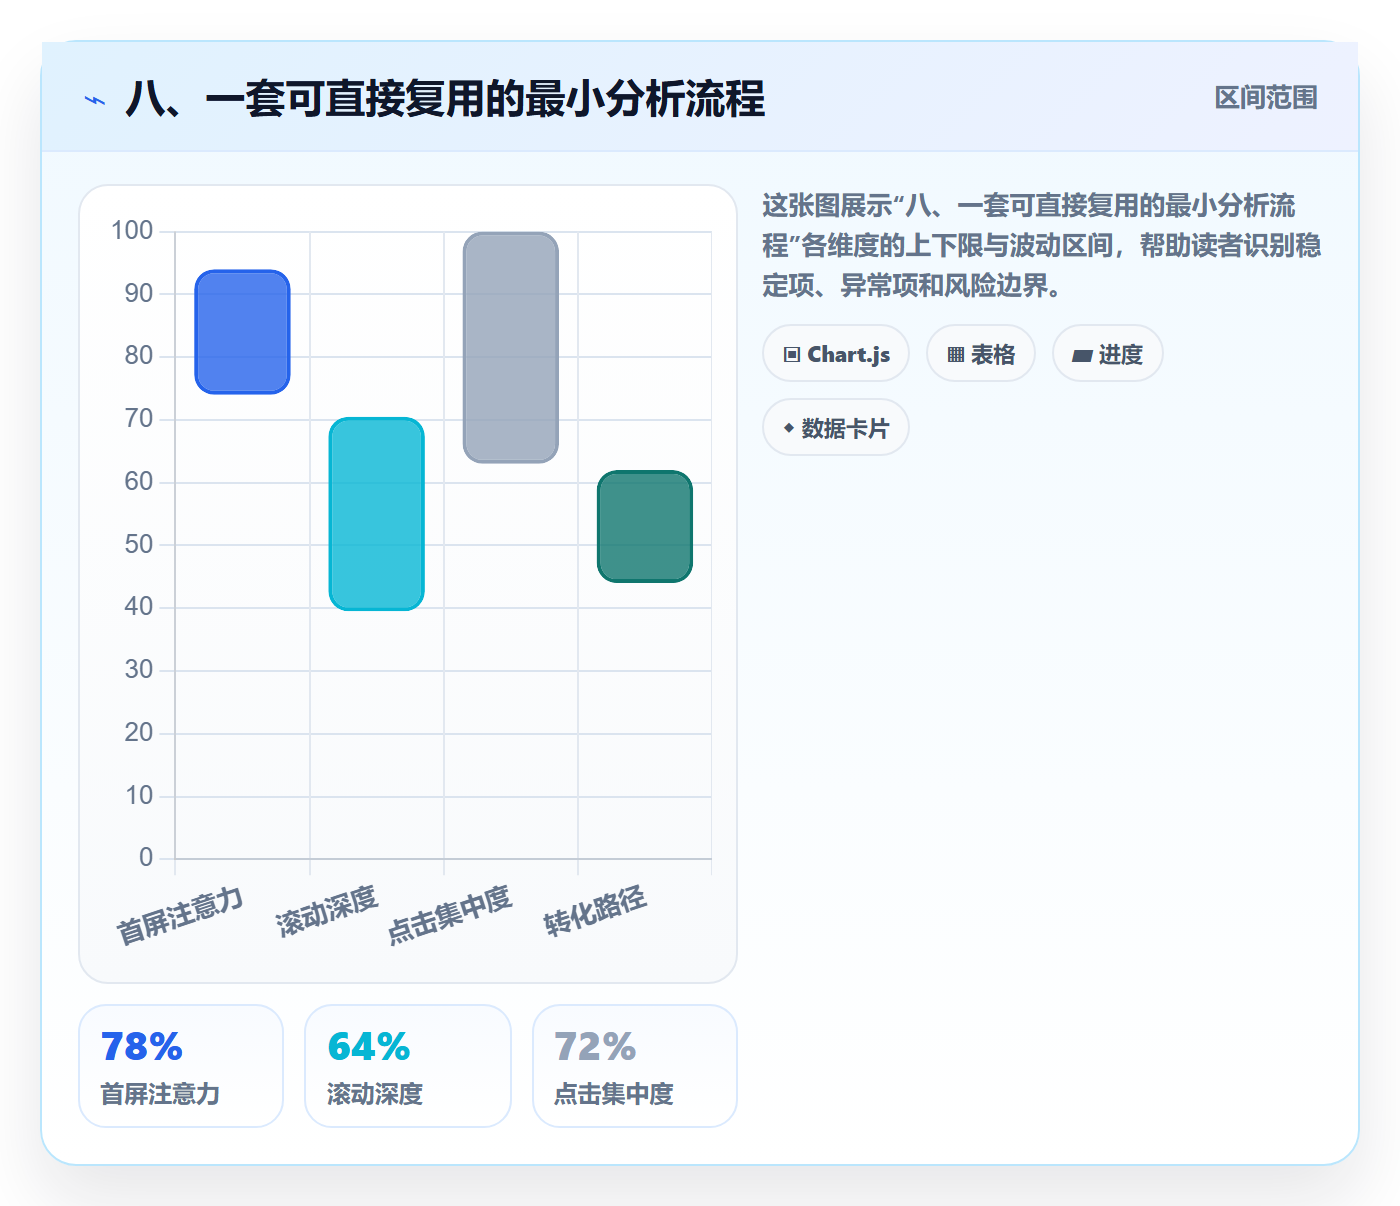Click the lightning bolt icon beside the title
Screen dimensions: 1400x1206
95,100
